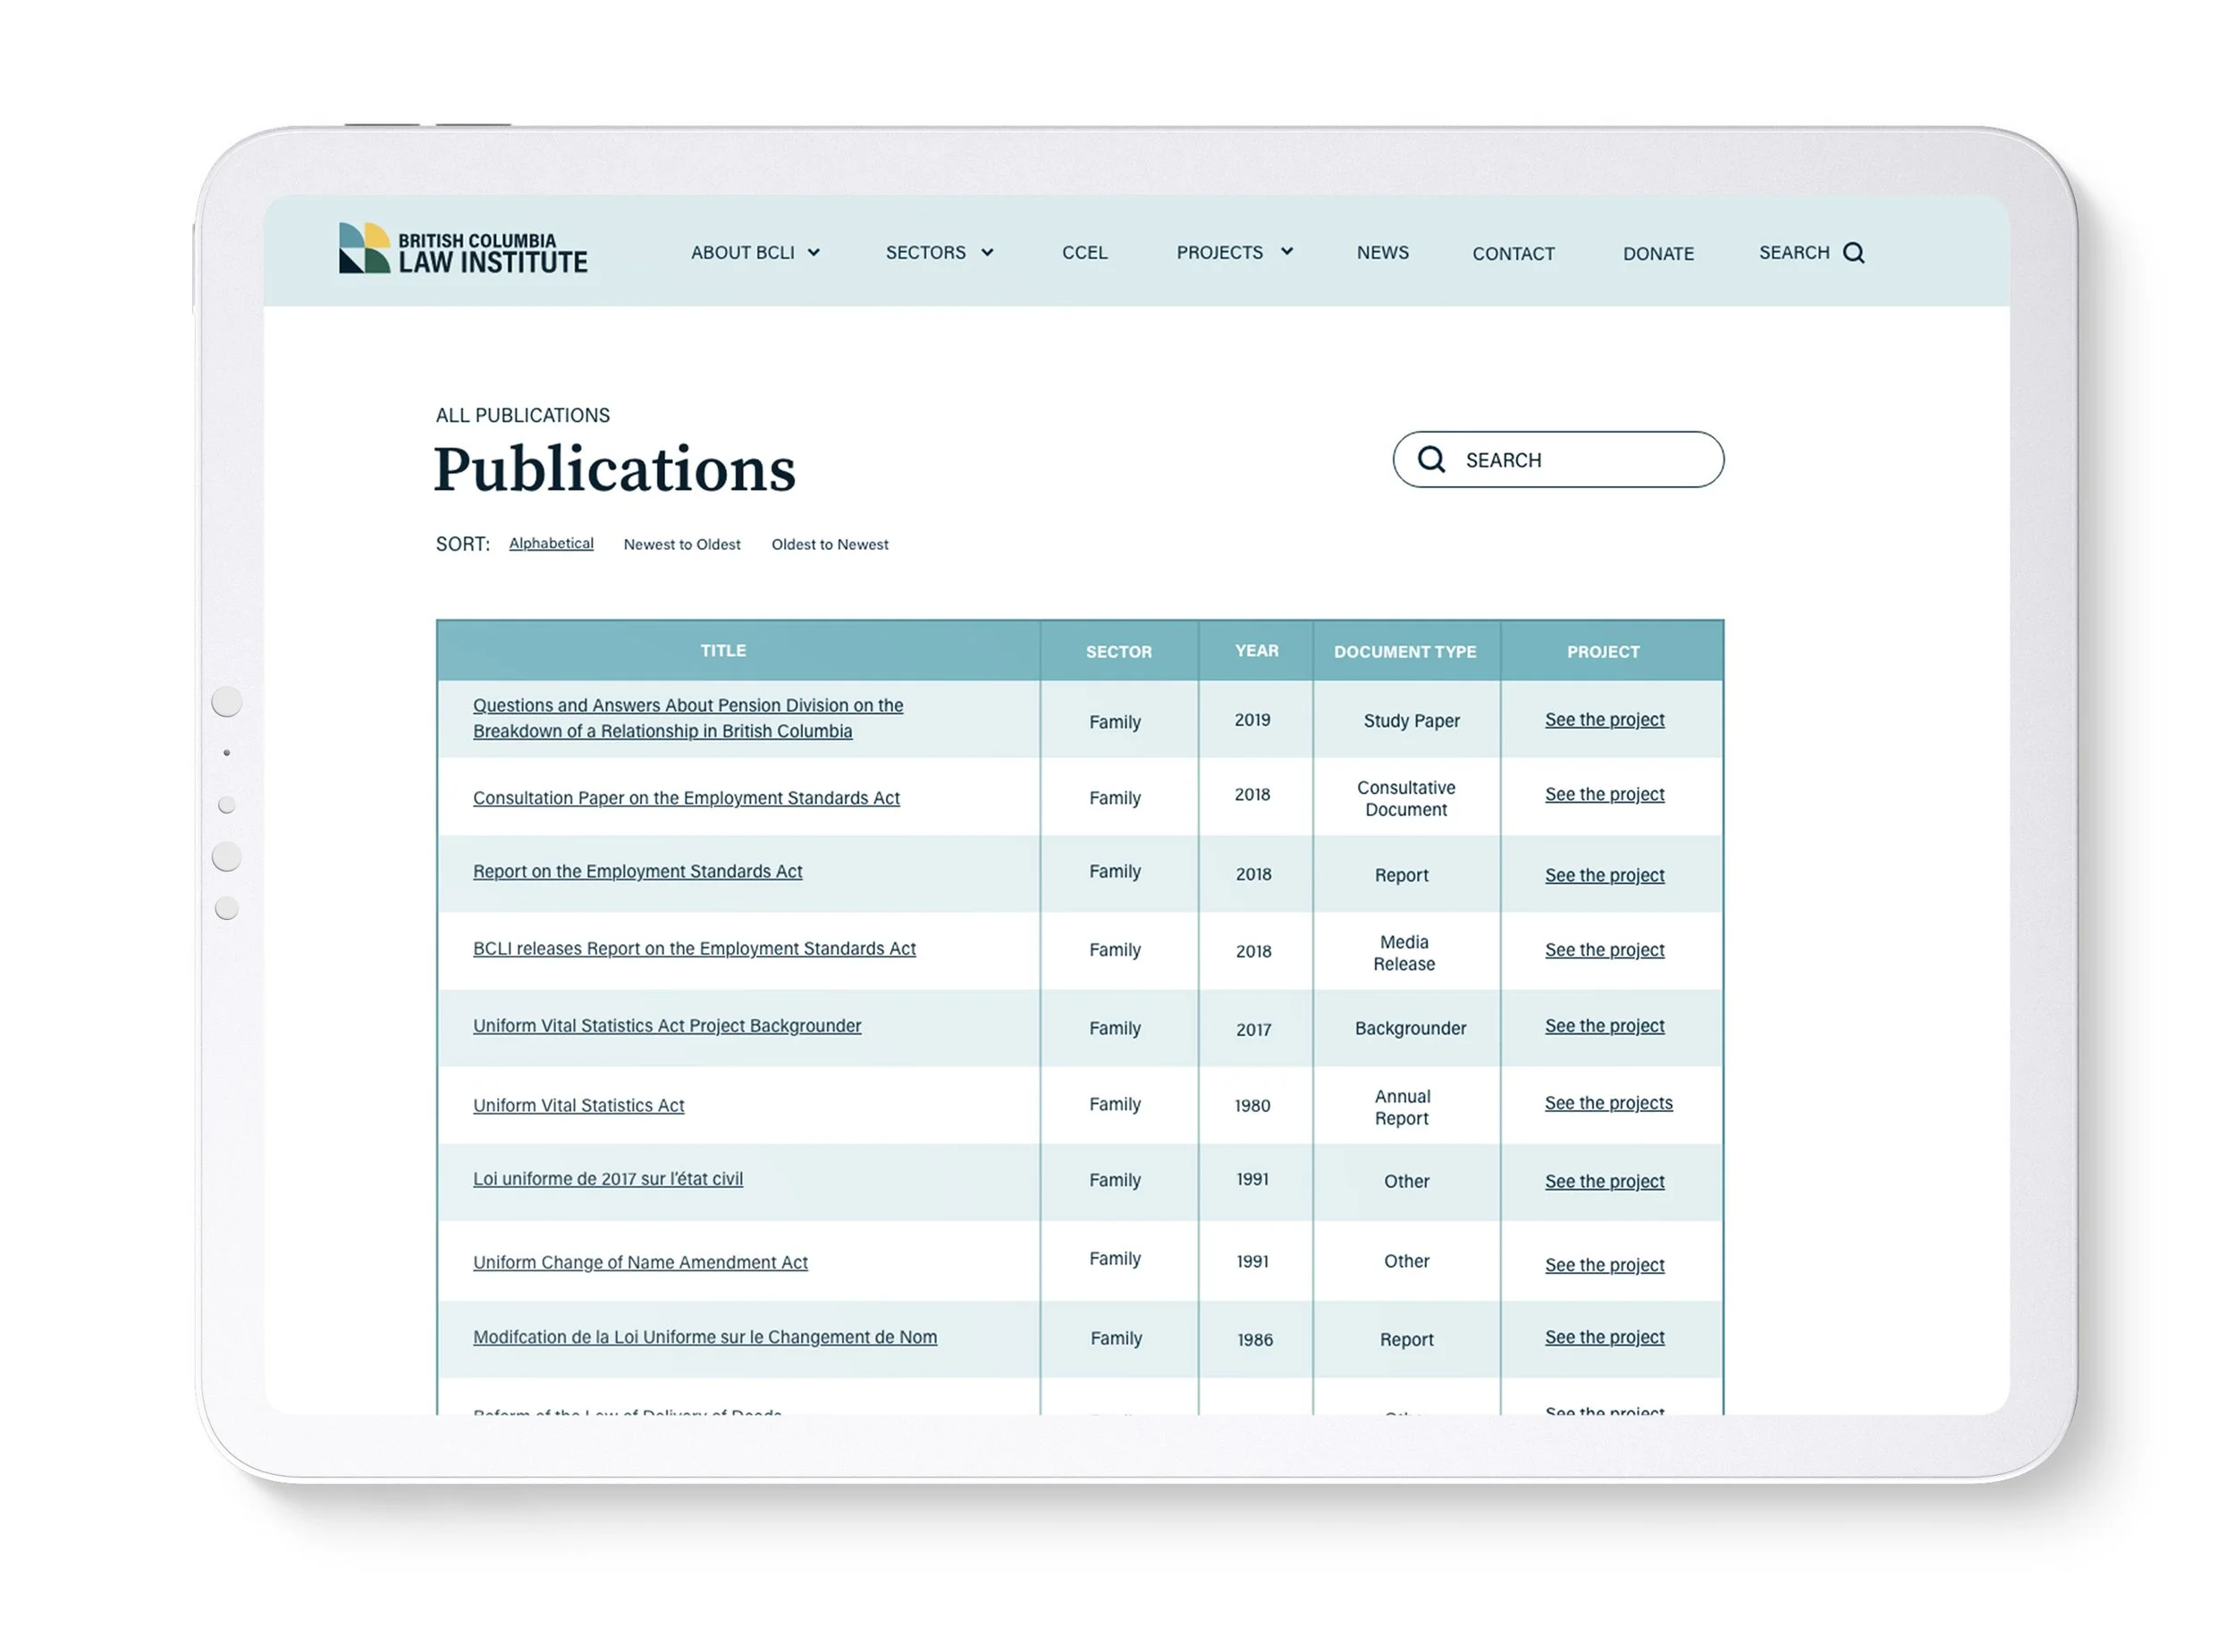This screenshot has width=2235, height=1652.
Task: Open Uniform Vital Statistics Act Project Backgrounder
Action: tap(667, 1026)
